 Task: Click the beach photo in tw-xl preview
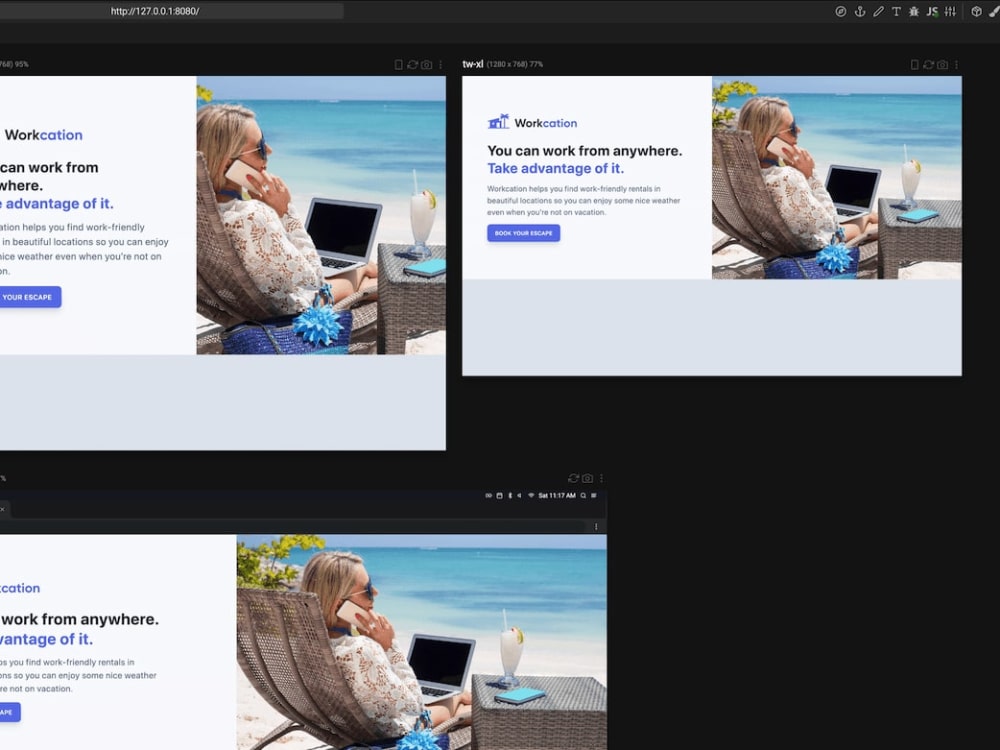tap(837, 178)
